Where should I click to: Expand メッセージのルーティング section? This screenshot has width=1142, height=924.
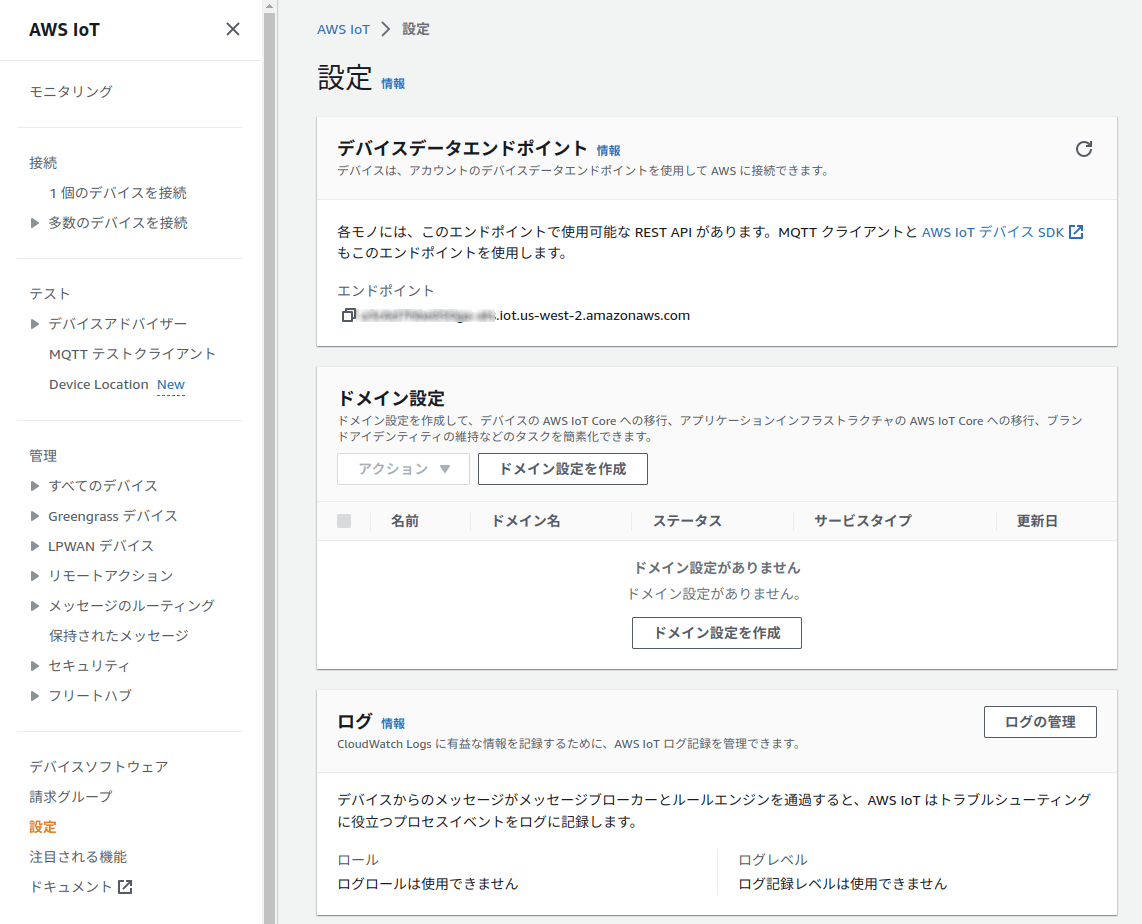pos(34,606)
